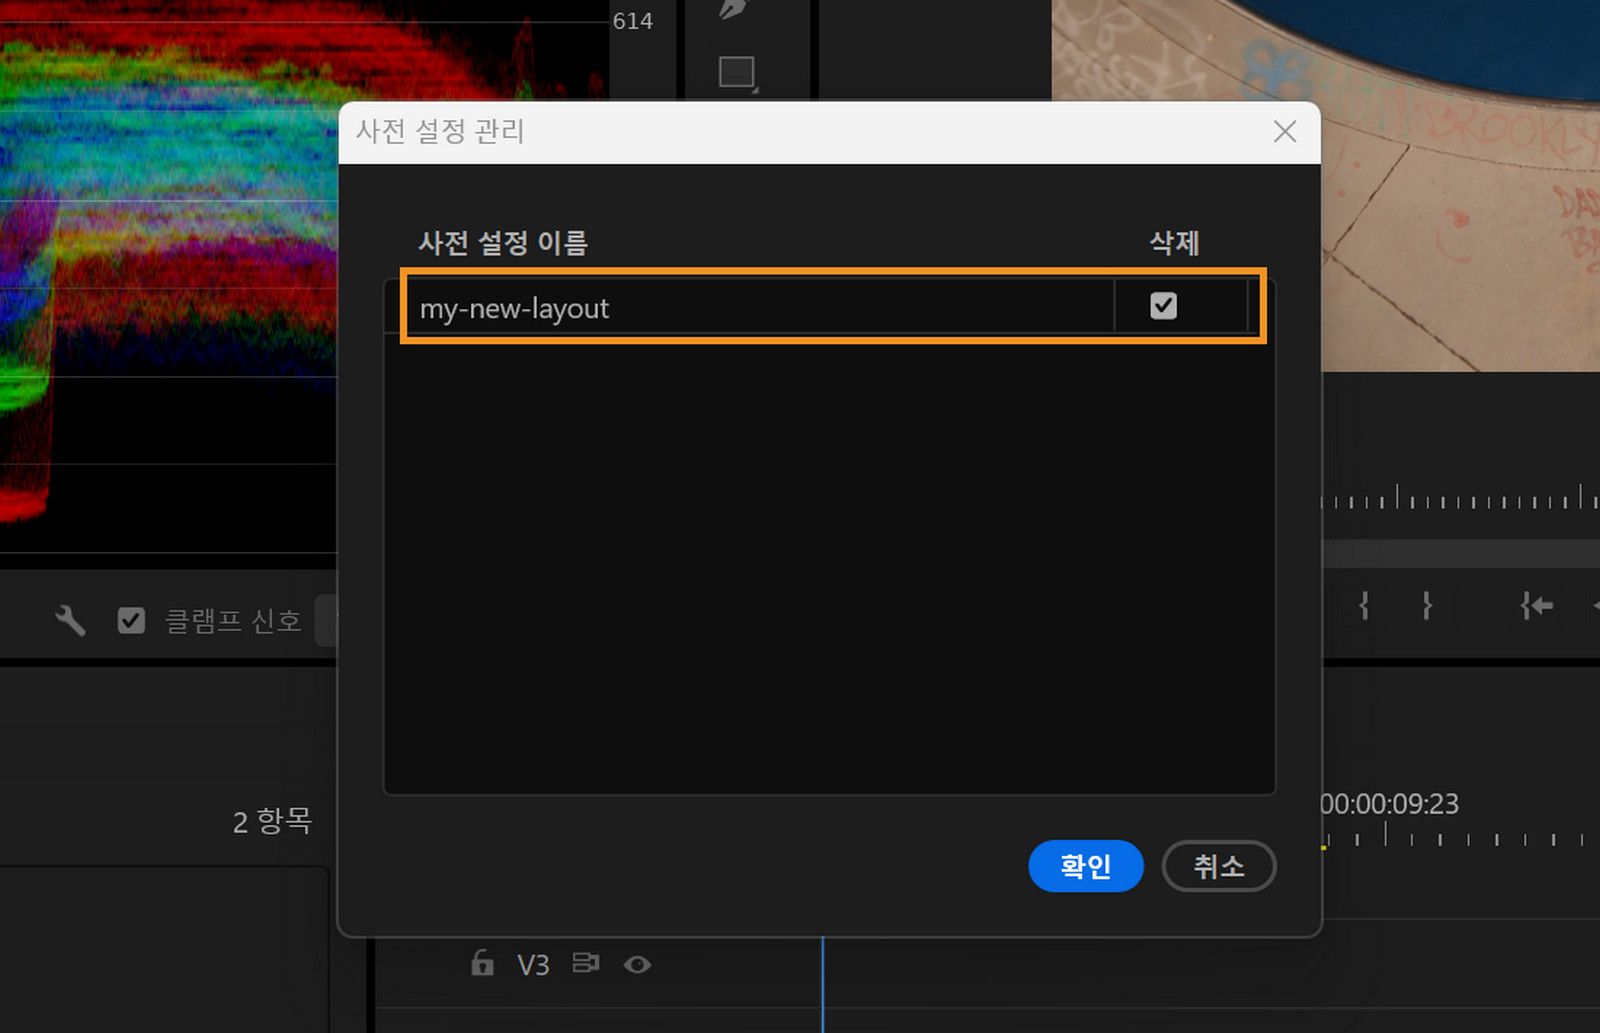Viewport: 1600px width, 1033px height.
Task: Click the 취소 button
Action: (1218, 867)
